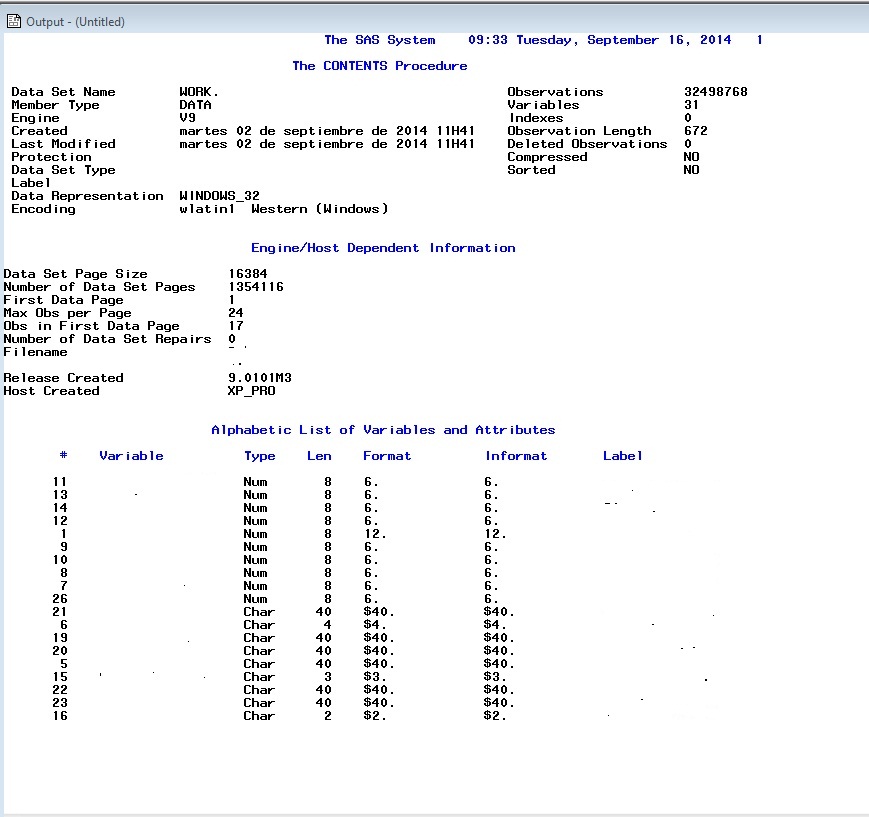Click the Informat column header
The image size is (869, 817).
pos(516,456)
